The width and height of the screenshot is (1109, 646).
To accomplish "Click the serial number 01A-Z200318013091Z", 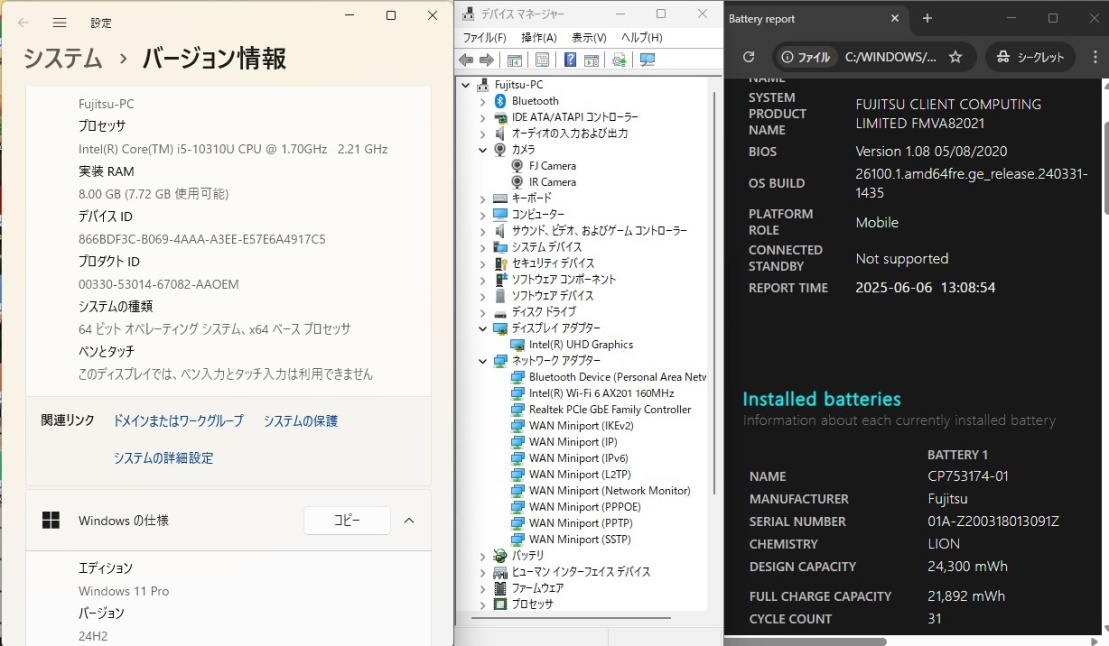I will tap(993, 521).
